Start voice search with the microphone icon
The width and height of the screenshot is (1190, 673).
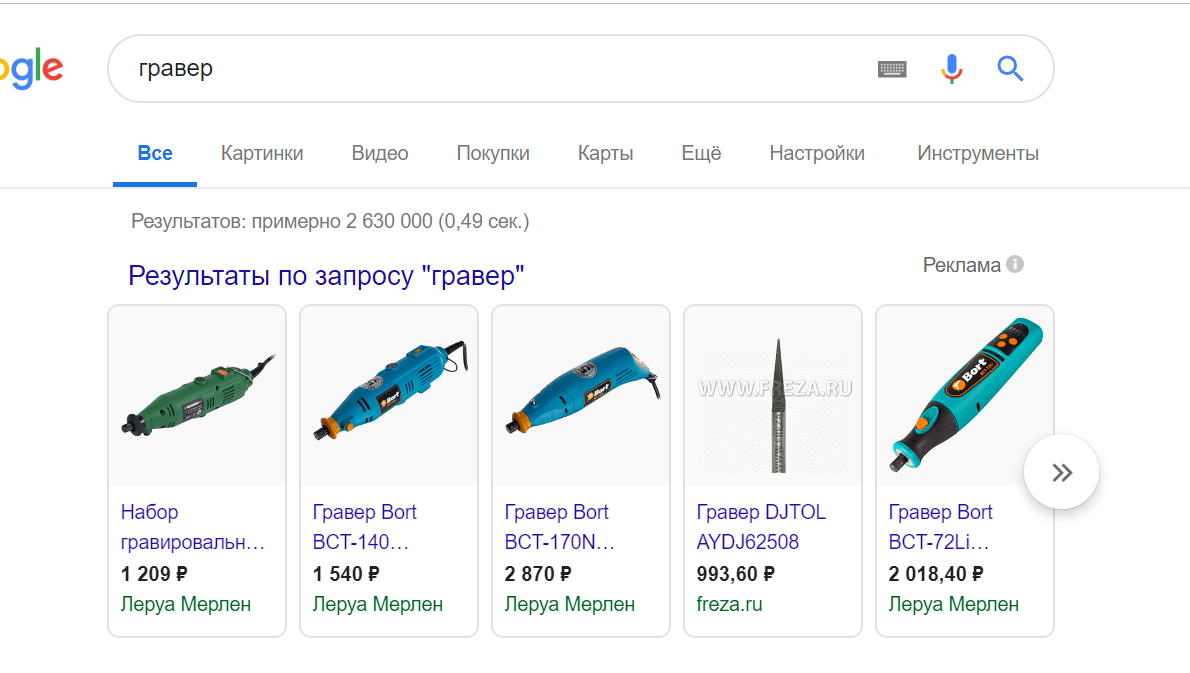[952, 69]
